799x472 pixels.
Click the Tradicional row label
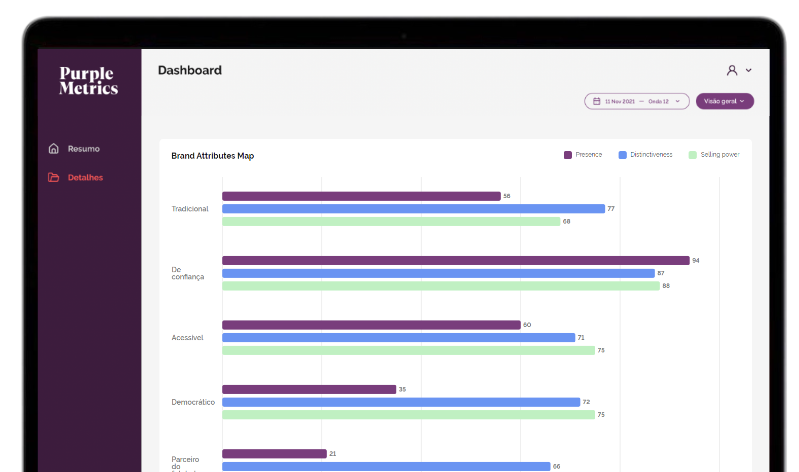click(x=190, y=209)
